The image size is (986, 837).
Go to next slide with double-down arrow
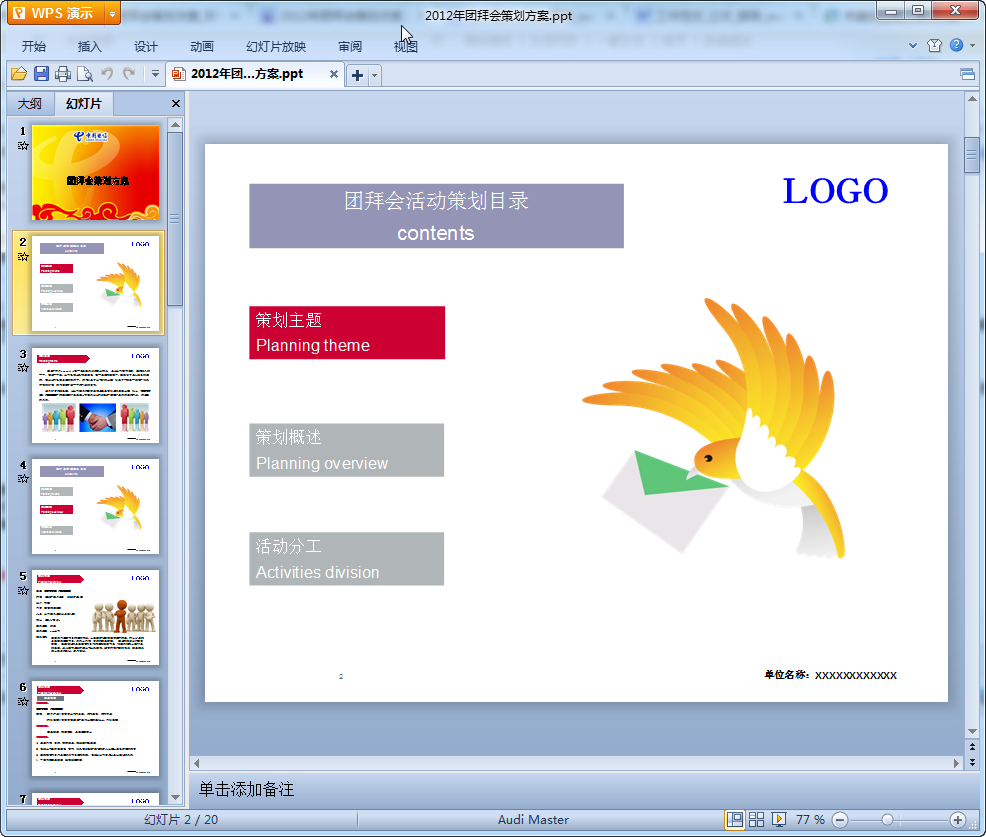972,762
